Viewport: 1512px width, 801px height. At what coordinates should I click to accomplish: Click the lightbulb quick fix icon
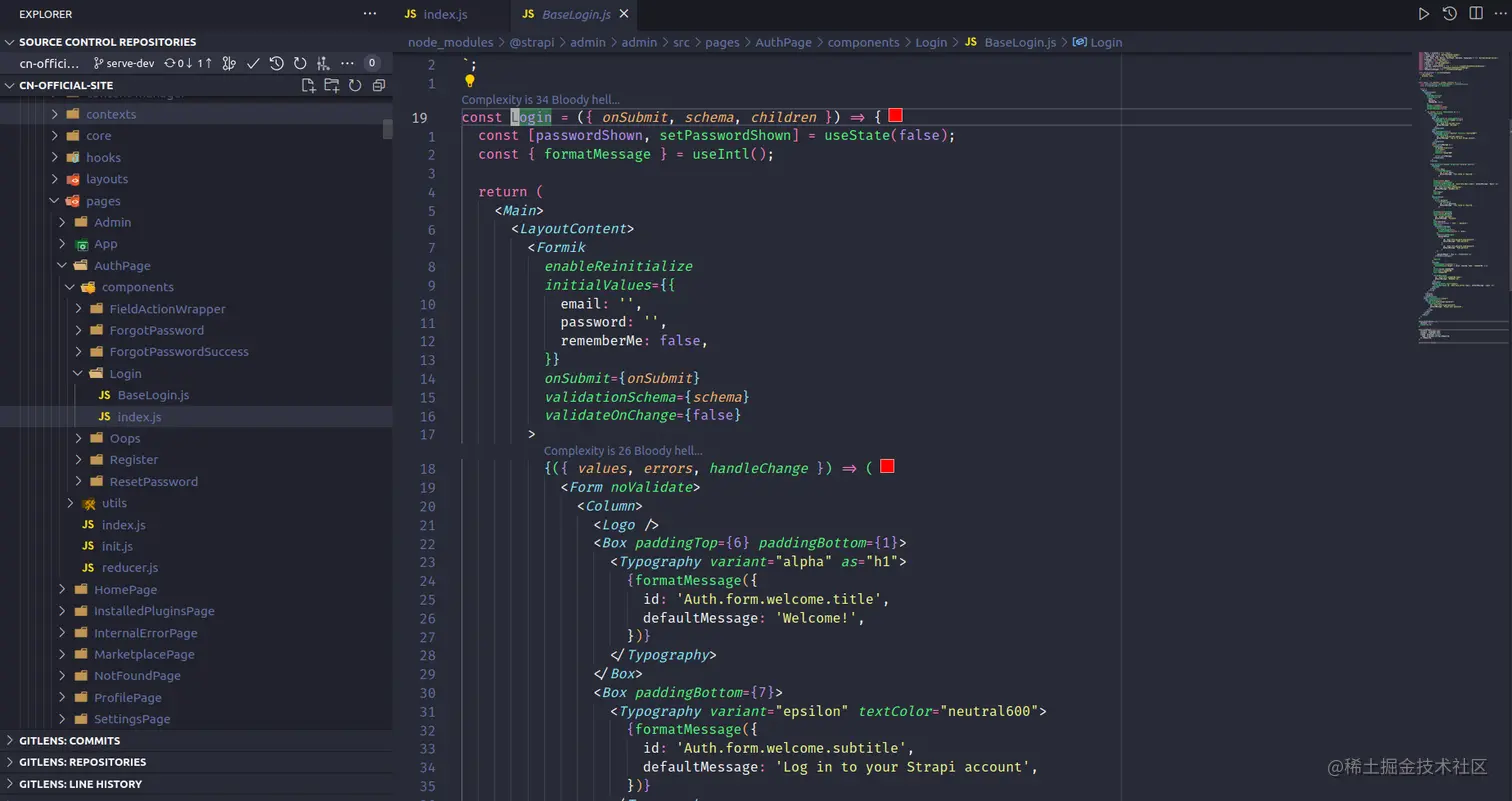(470, 82)
